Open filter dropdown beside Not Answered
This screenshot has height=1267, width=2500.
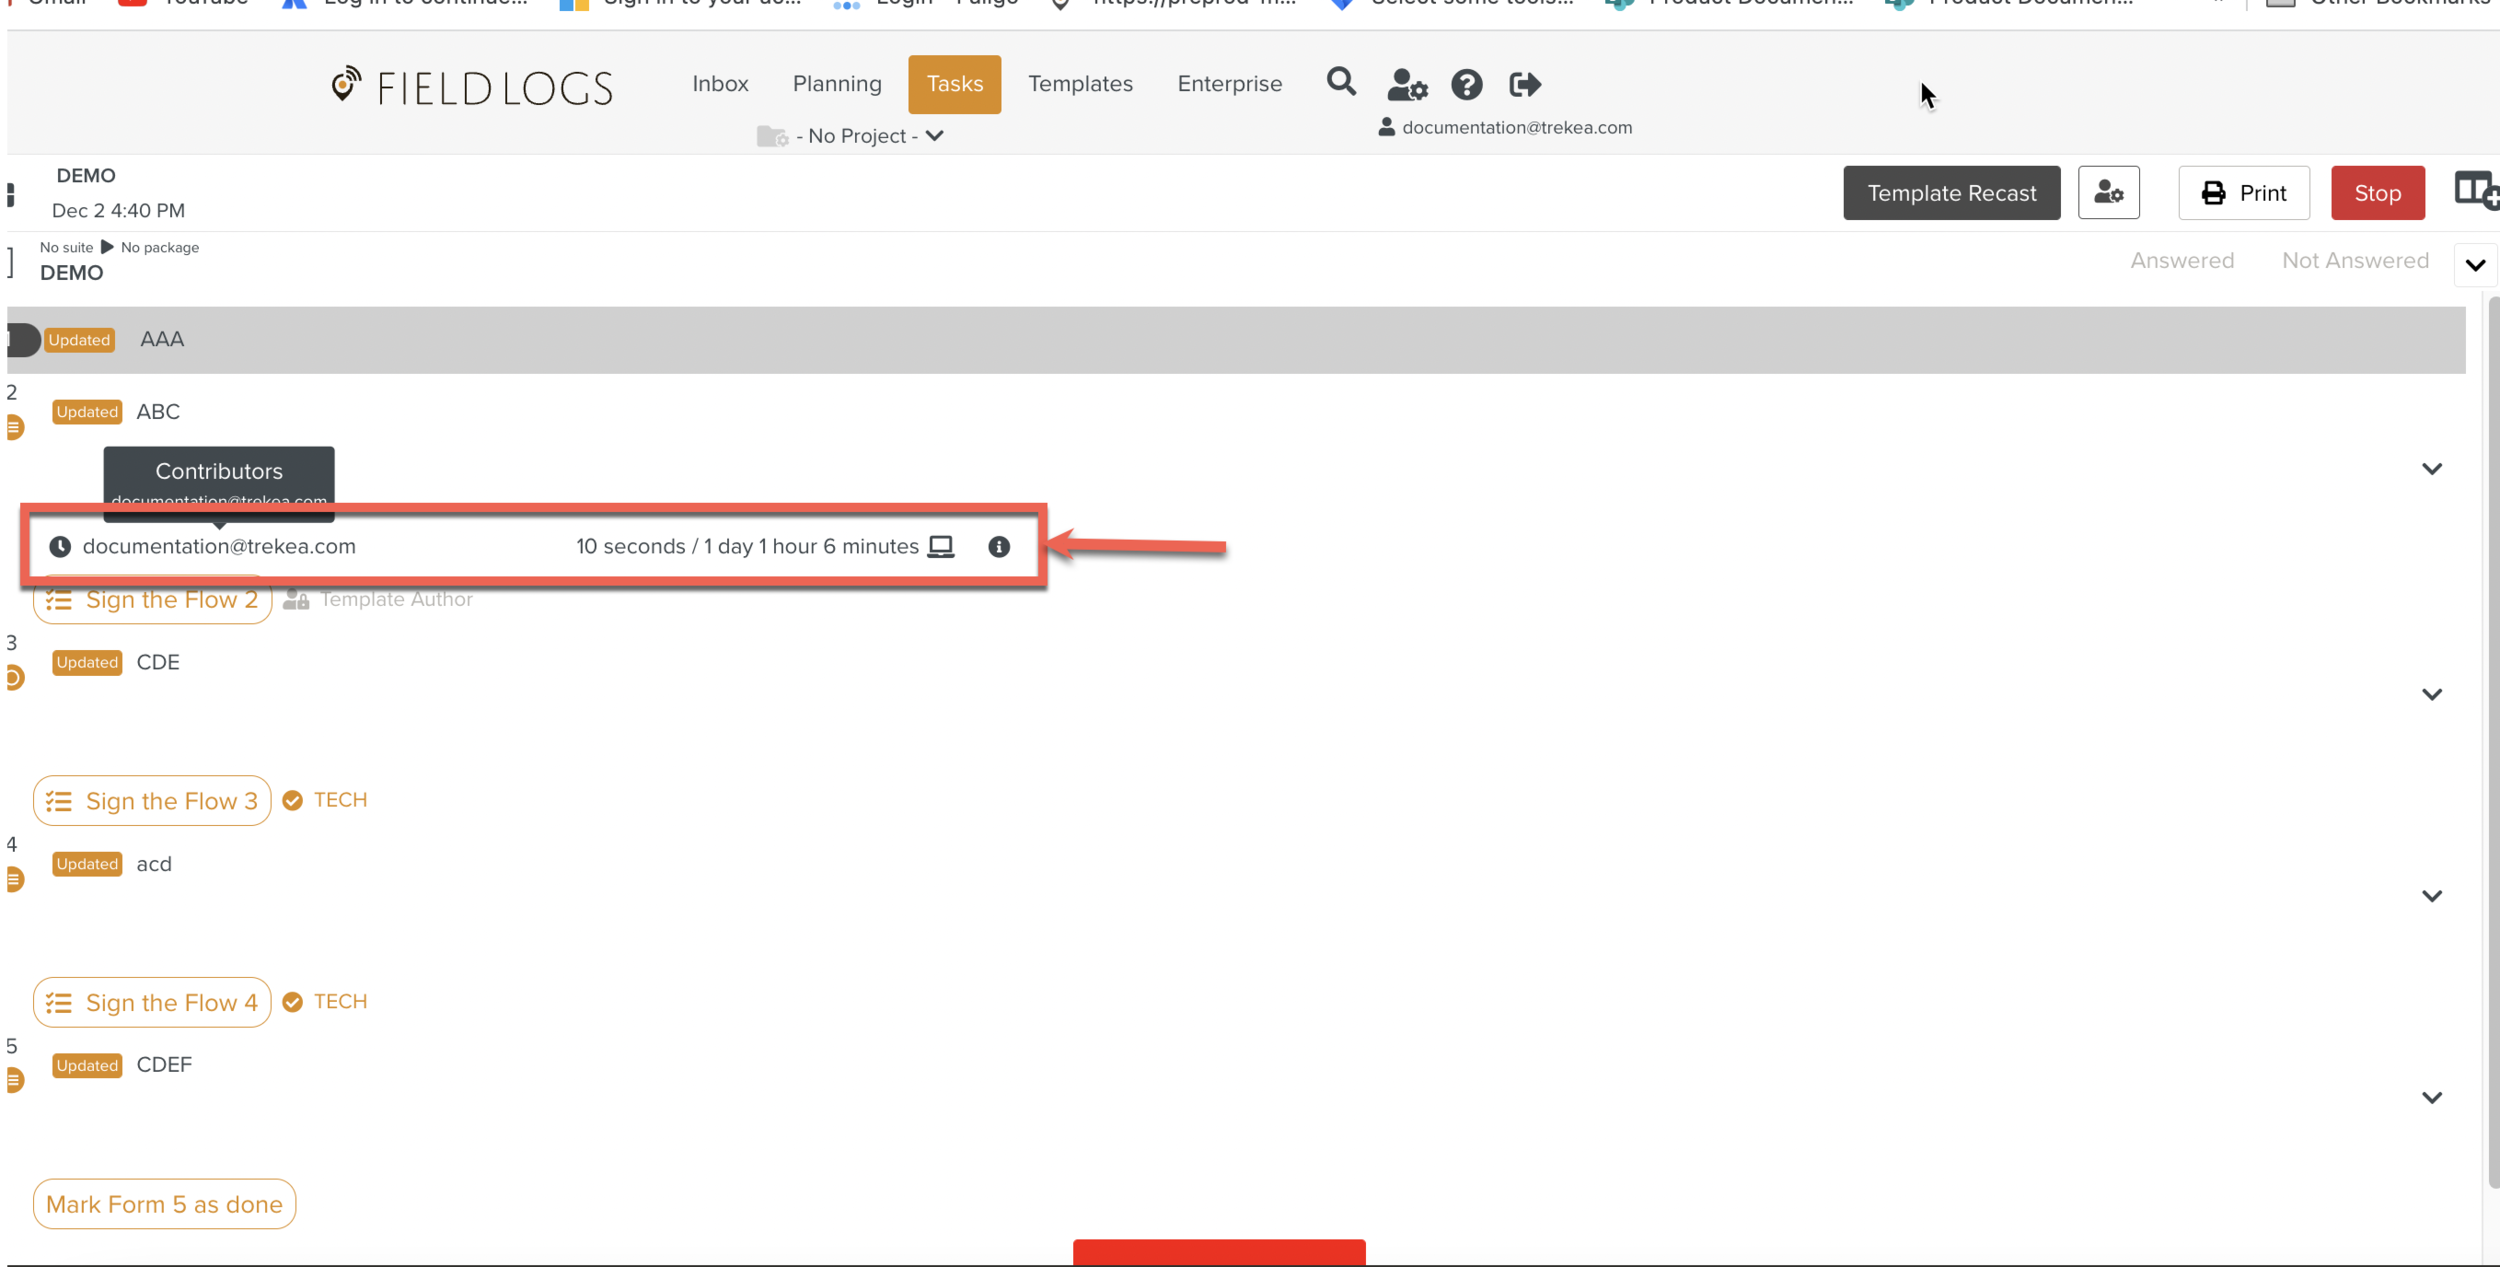click(x=2475, y=265)
